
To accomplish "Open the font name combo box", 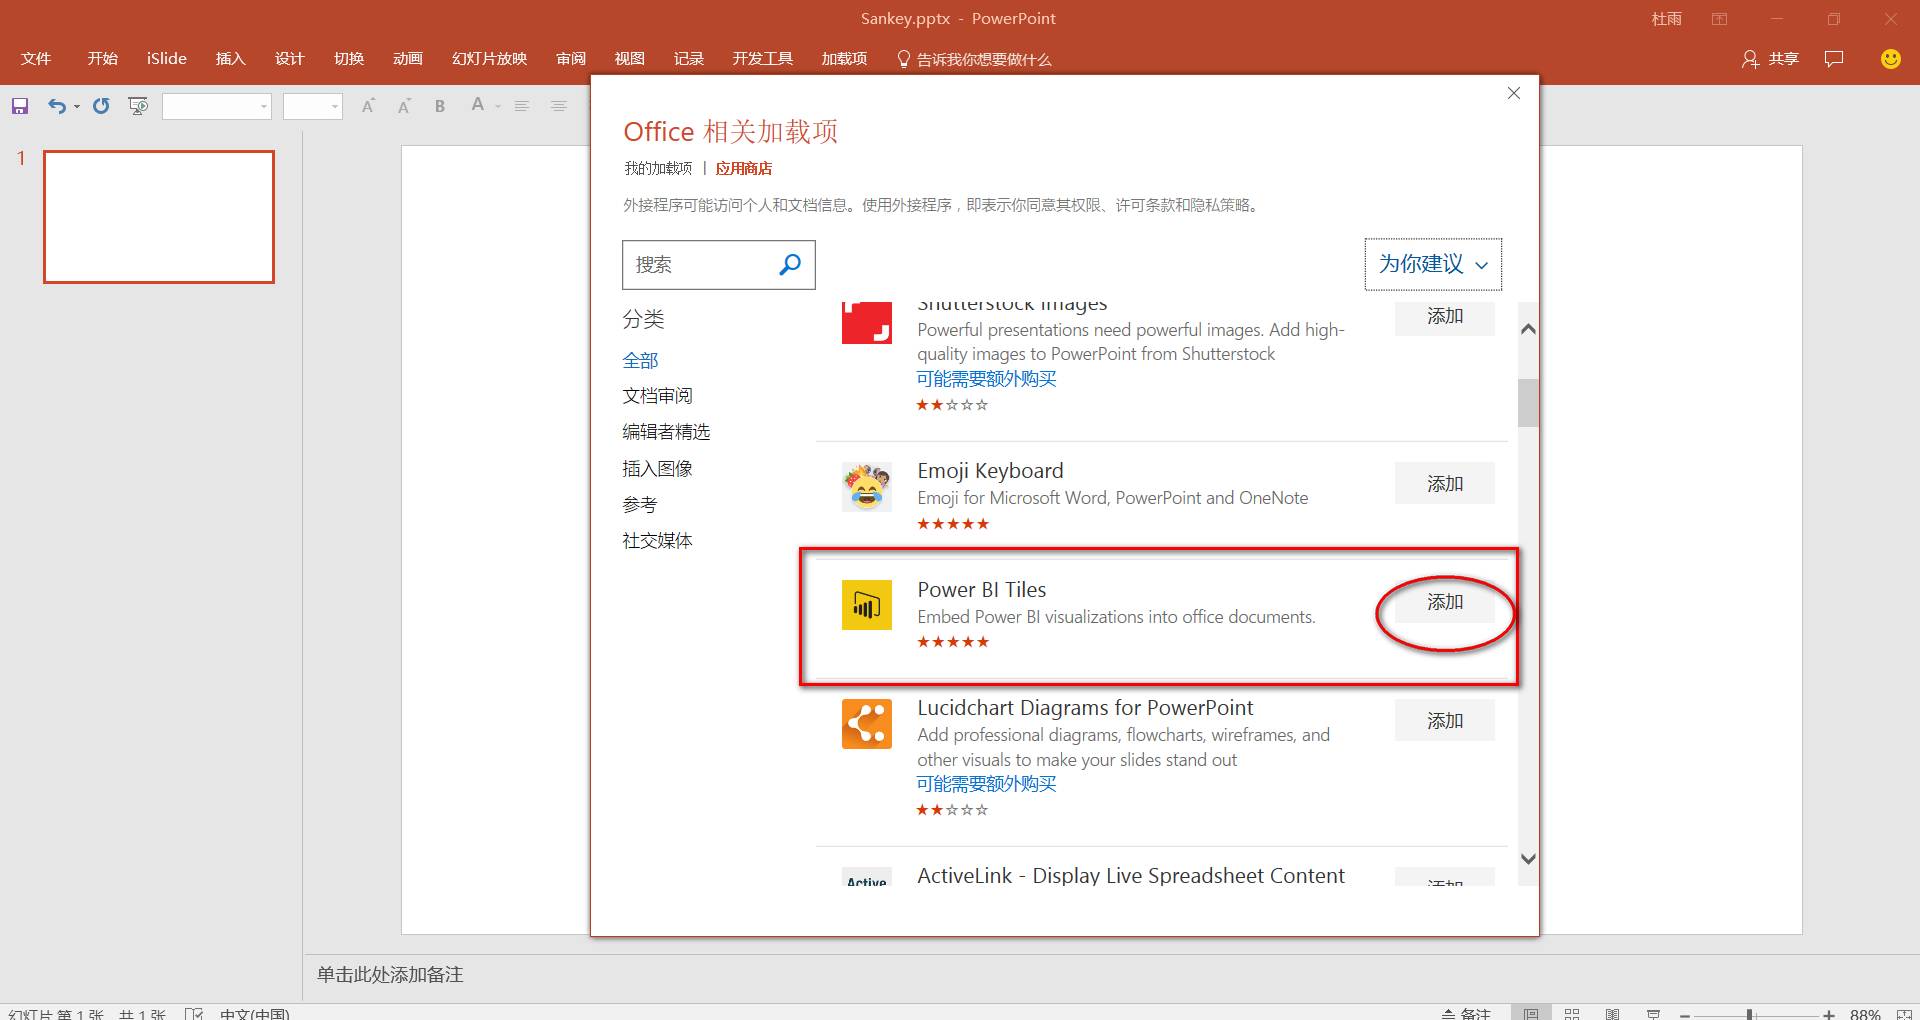I will [217, 106].
